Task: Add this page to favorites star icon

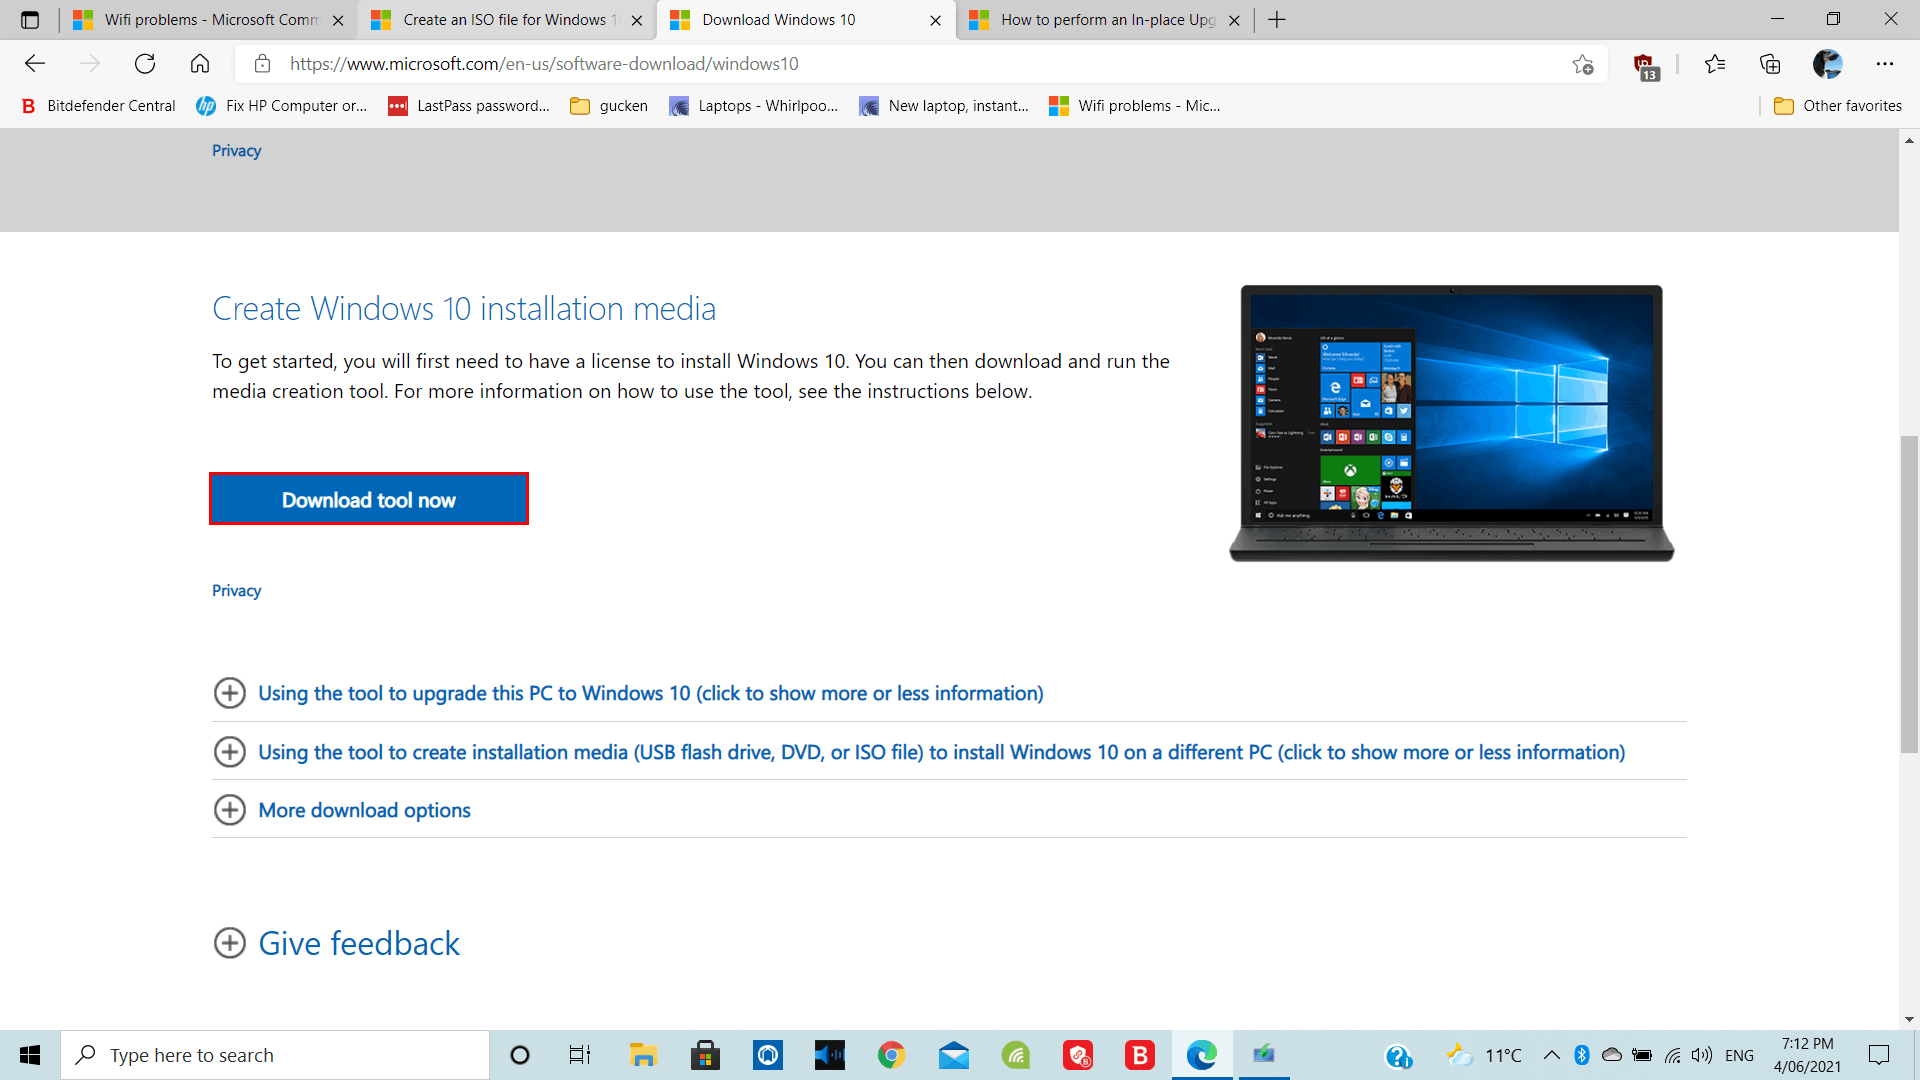Action: point(1582,64)
